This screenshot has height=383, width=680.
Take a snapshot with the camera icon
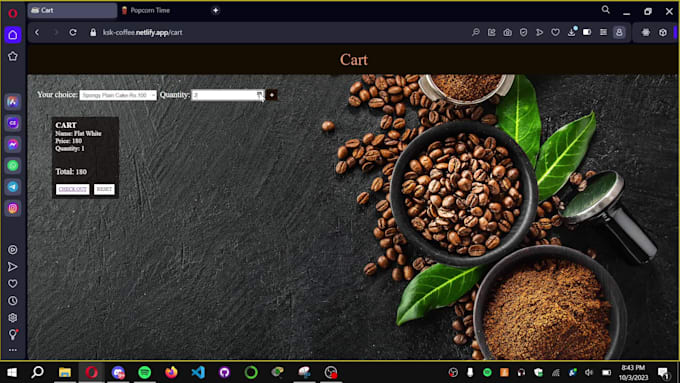click(x=507, y=33)
